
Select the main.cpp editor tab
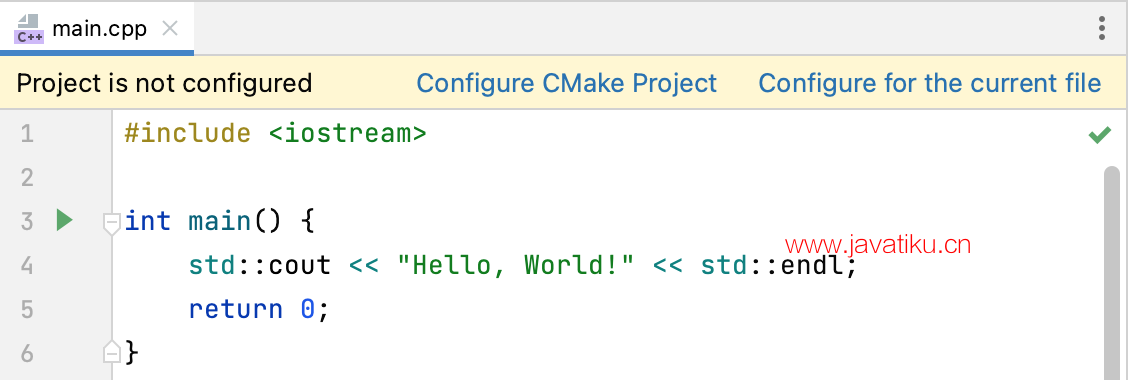(97, 29)
